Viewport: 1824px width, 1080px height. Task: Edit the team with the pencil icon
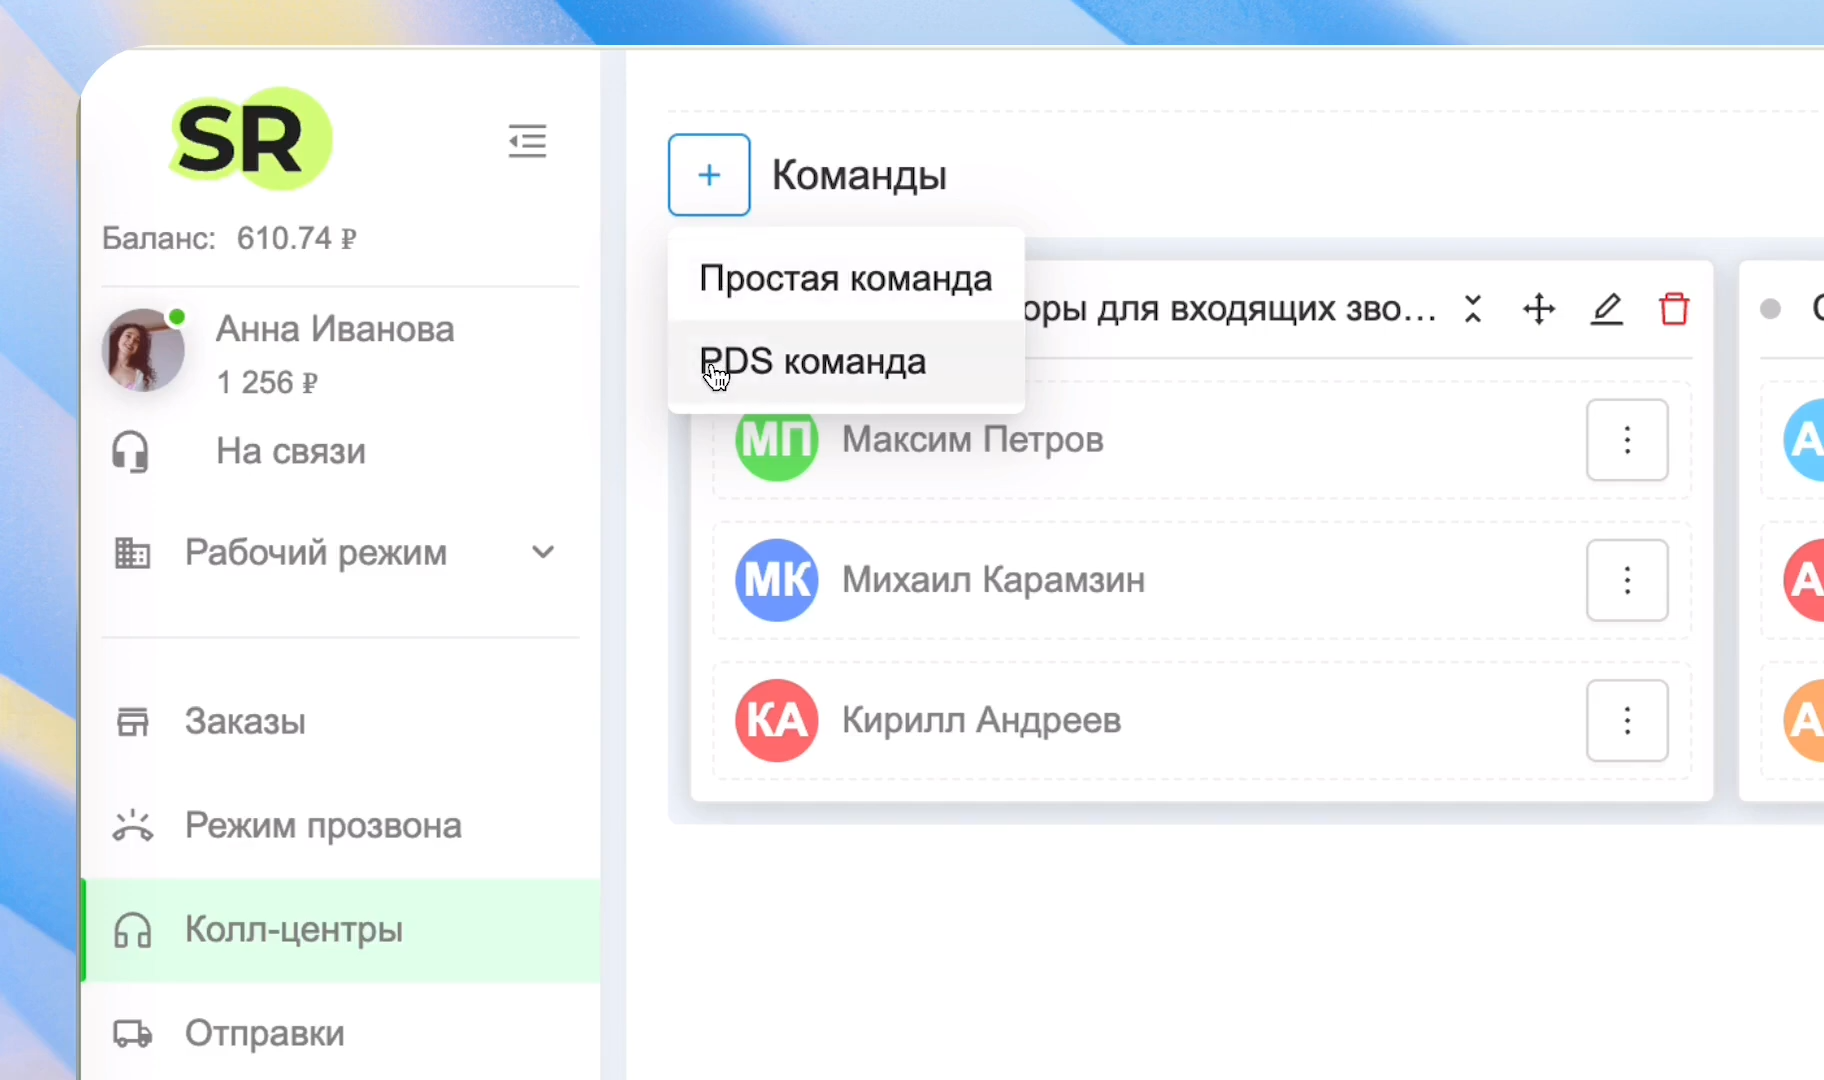click(1606, 309)
